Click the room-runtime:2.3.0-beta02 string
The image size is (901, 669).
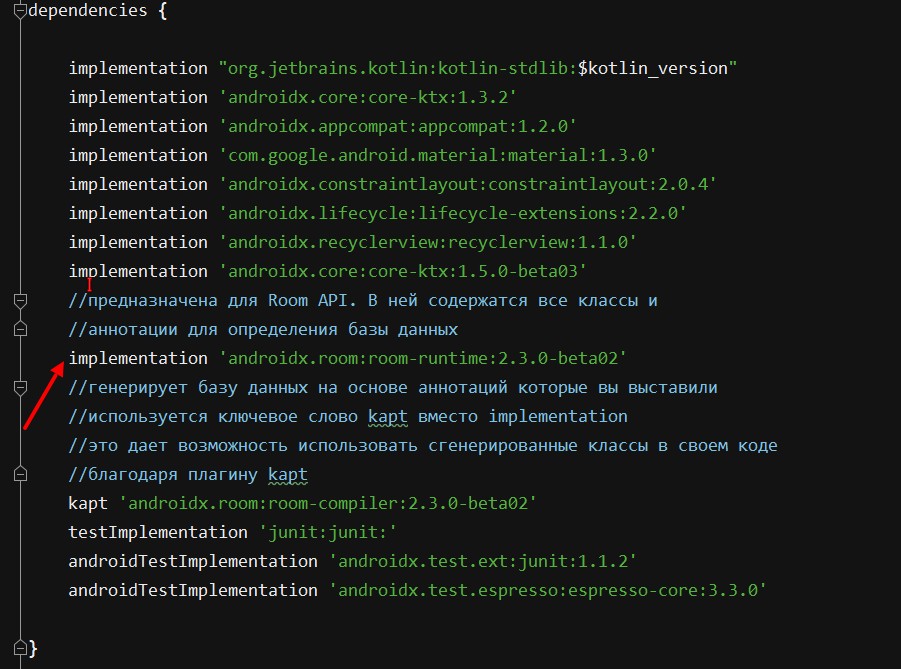[422, 359]
